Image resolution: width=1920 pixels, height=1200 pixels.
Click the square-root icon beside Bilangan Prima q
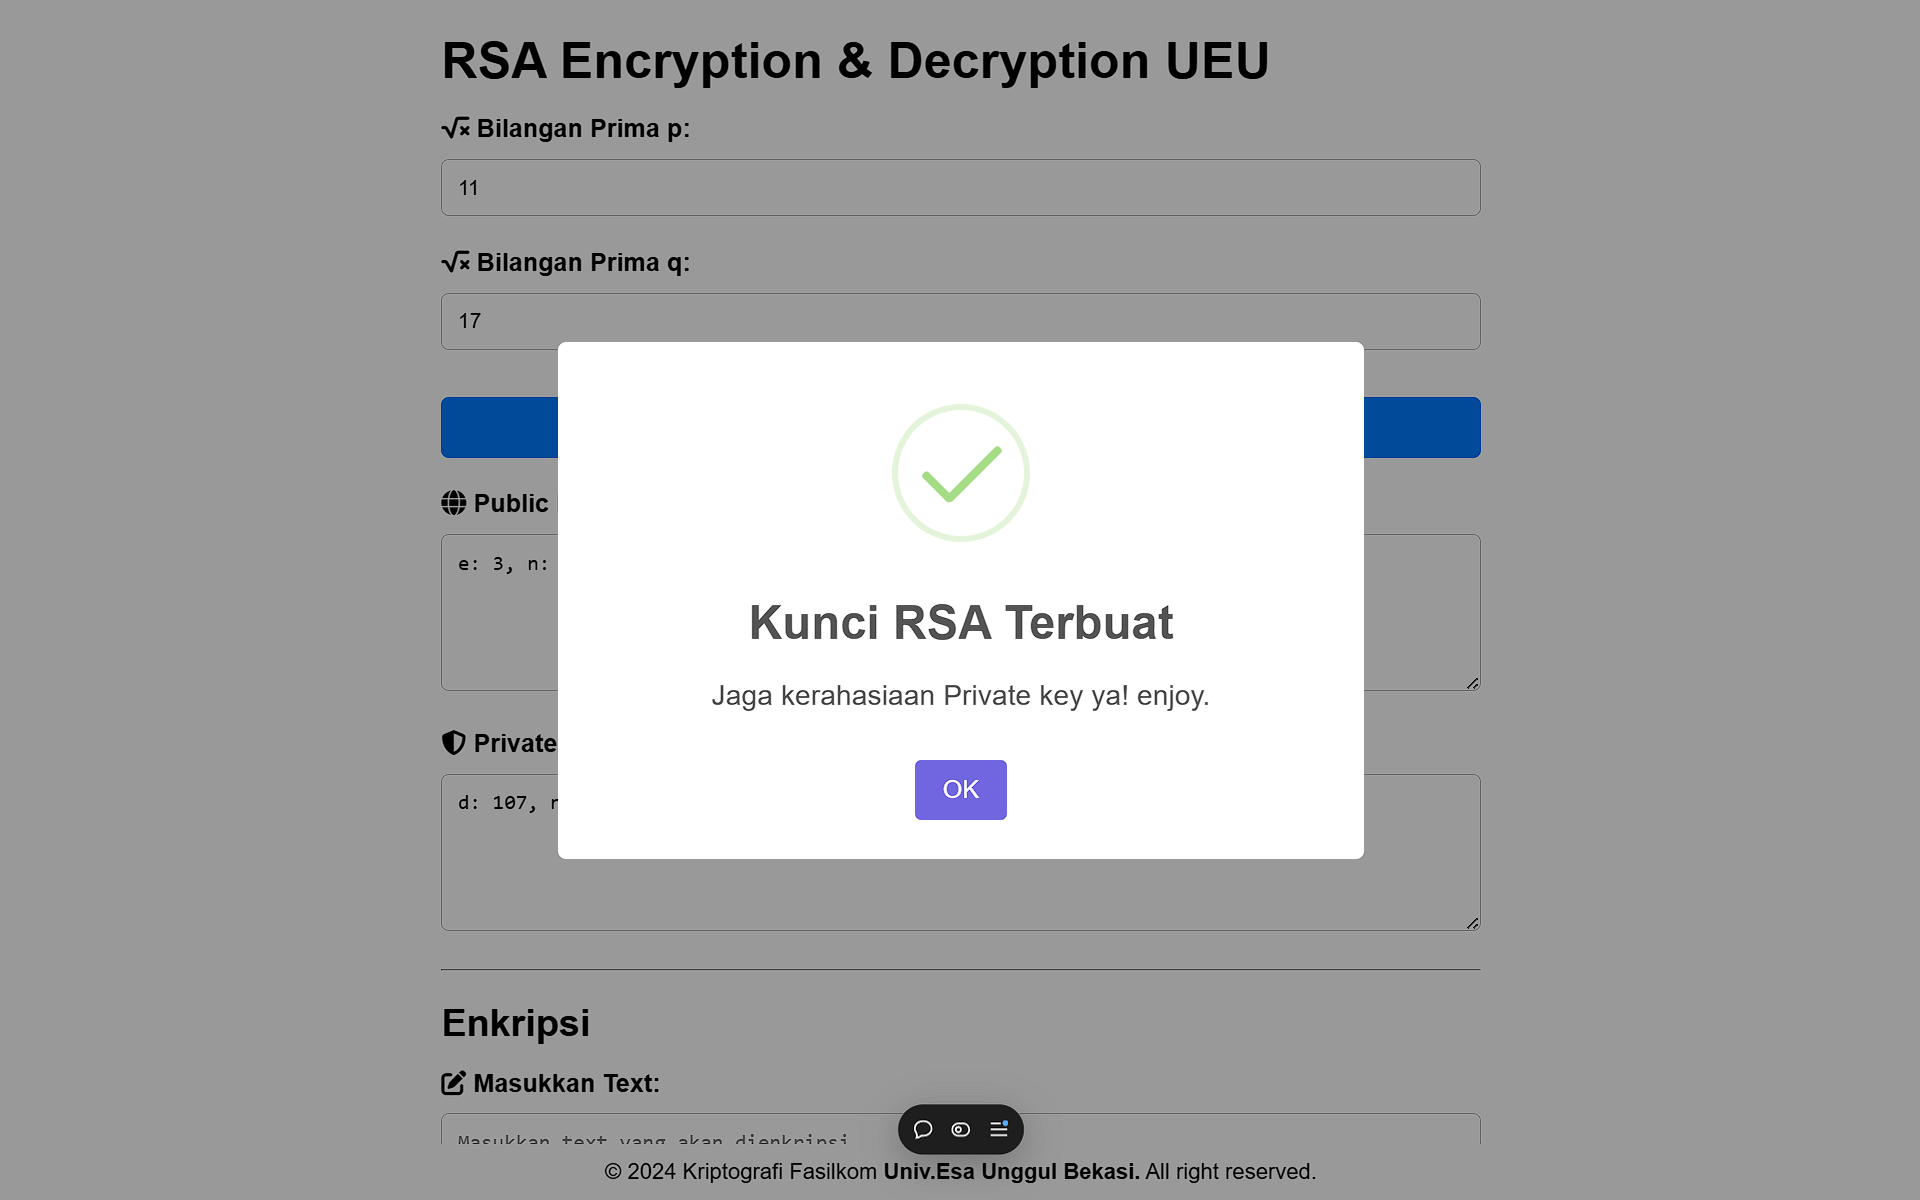coord(455,262)
